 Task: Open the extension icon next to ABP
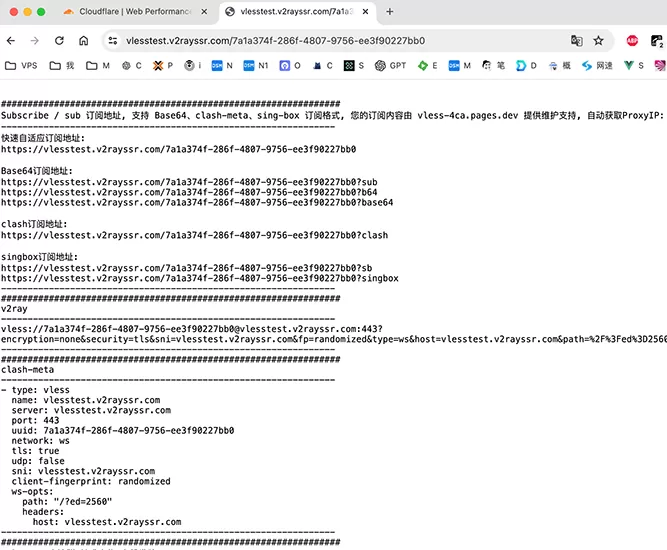pos(657,41)
